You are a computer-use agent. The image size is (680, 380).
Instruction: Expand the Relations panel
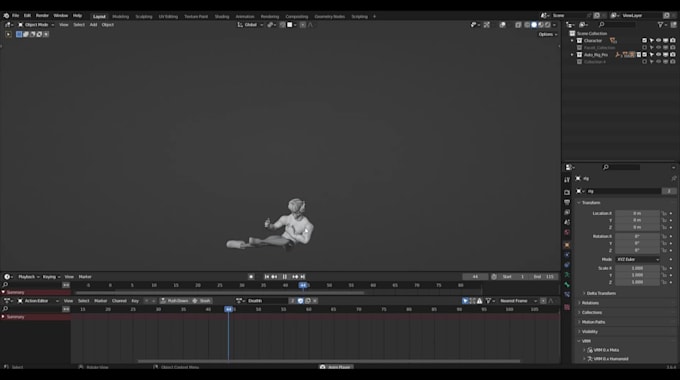click(590, 303)
